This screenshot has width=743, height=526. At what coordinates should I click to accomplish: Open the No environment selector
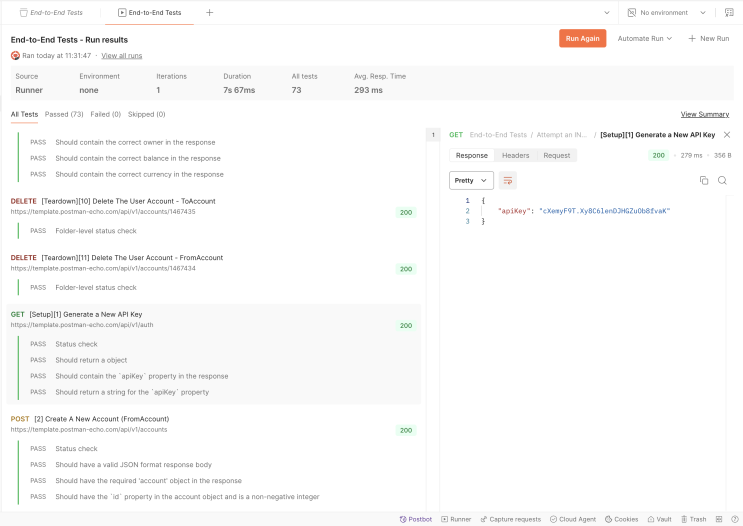click(x=666, y=13)
